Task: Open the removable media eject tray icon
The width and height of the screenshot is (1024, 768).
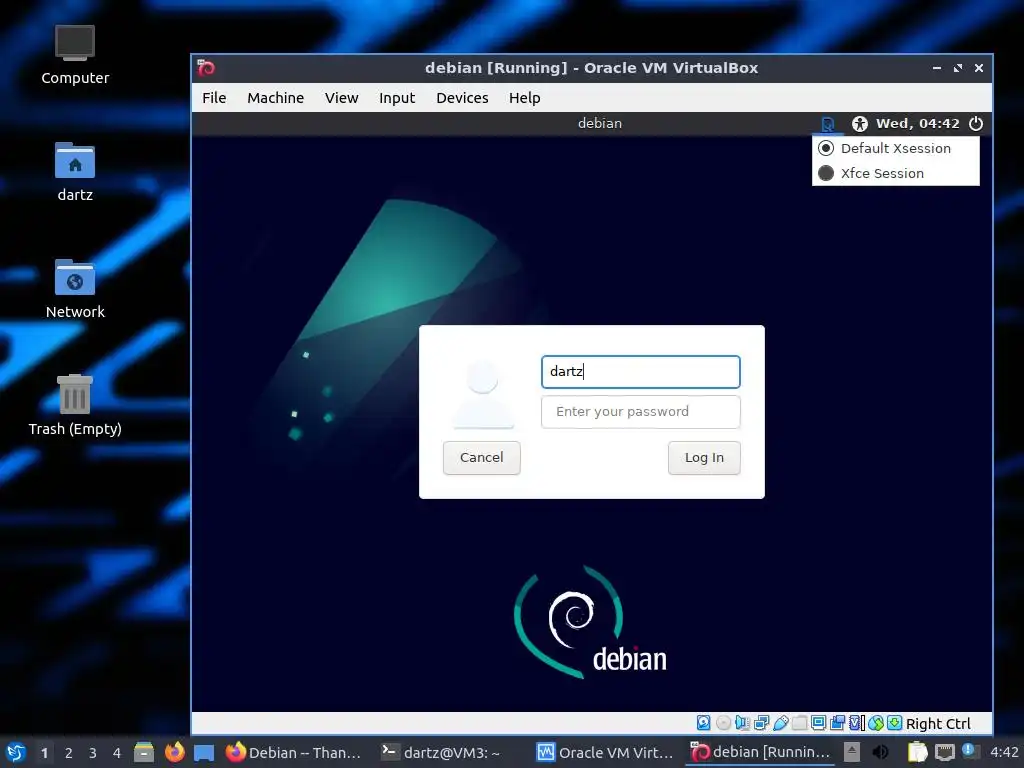Action: click(852, 752)
